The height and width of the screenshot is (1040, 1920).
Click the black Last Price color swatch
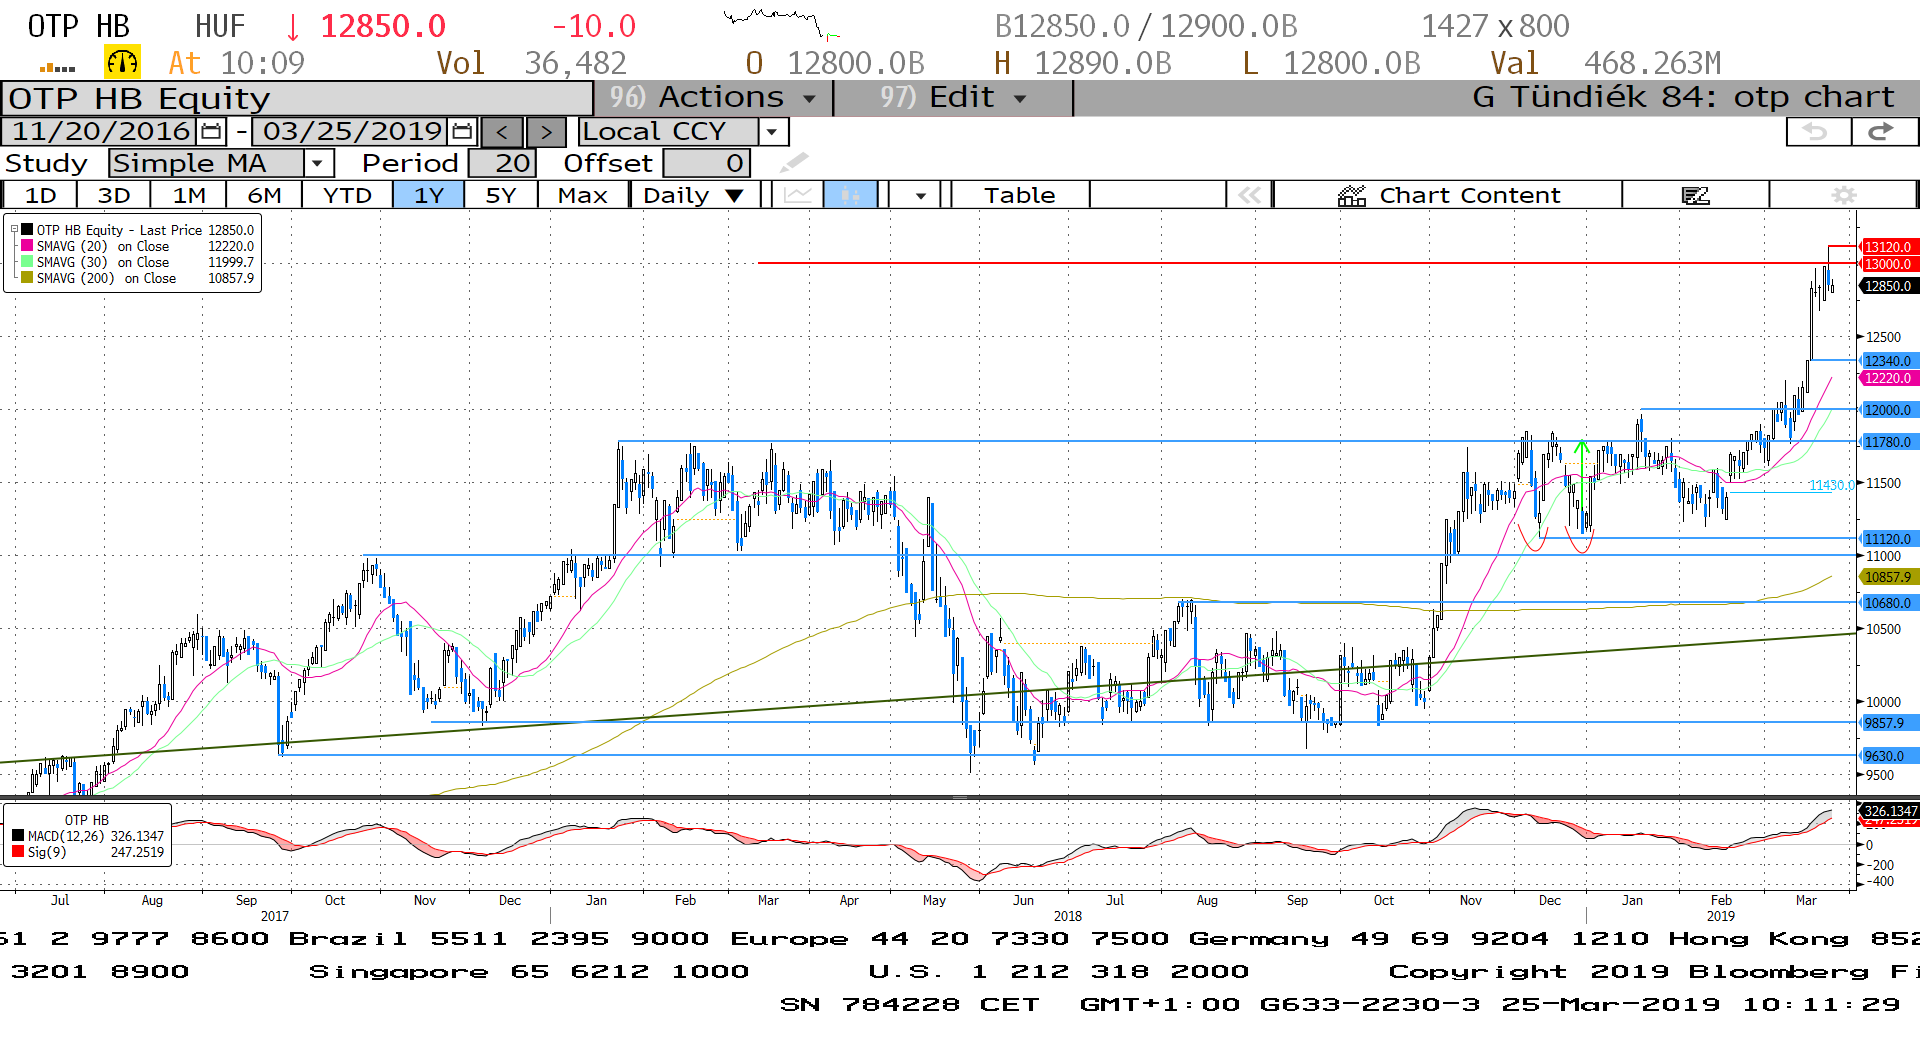[x=27, y=230]
